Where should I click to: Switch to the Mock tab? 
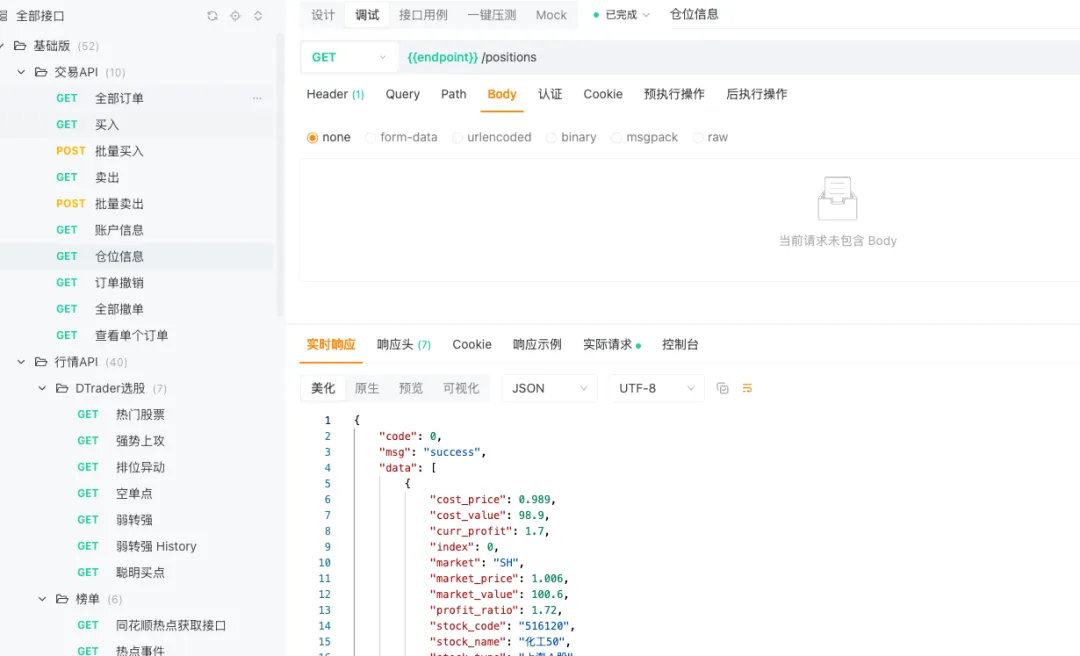(551, 14)
